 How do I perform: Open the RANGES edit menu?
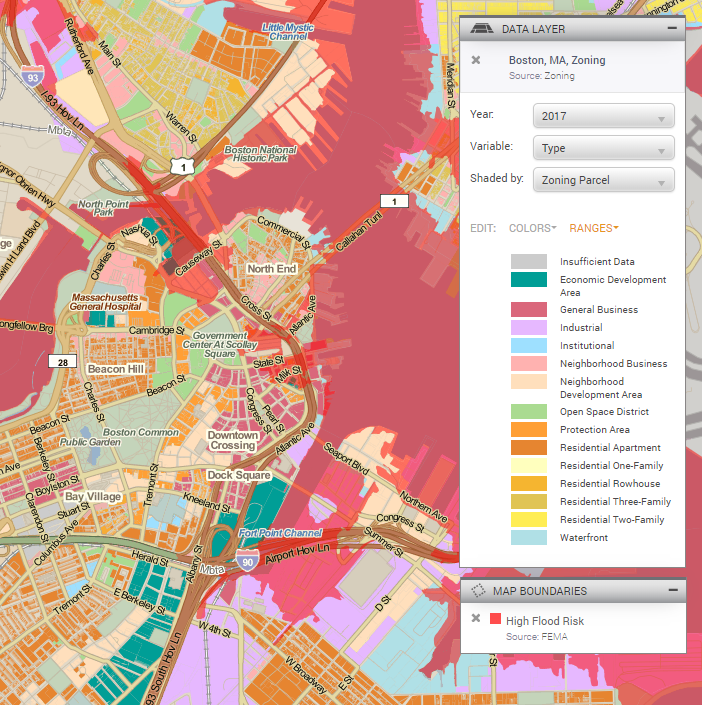pyautogui.click(x=594, y=228)
